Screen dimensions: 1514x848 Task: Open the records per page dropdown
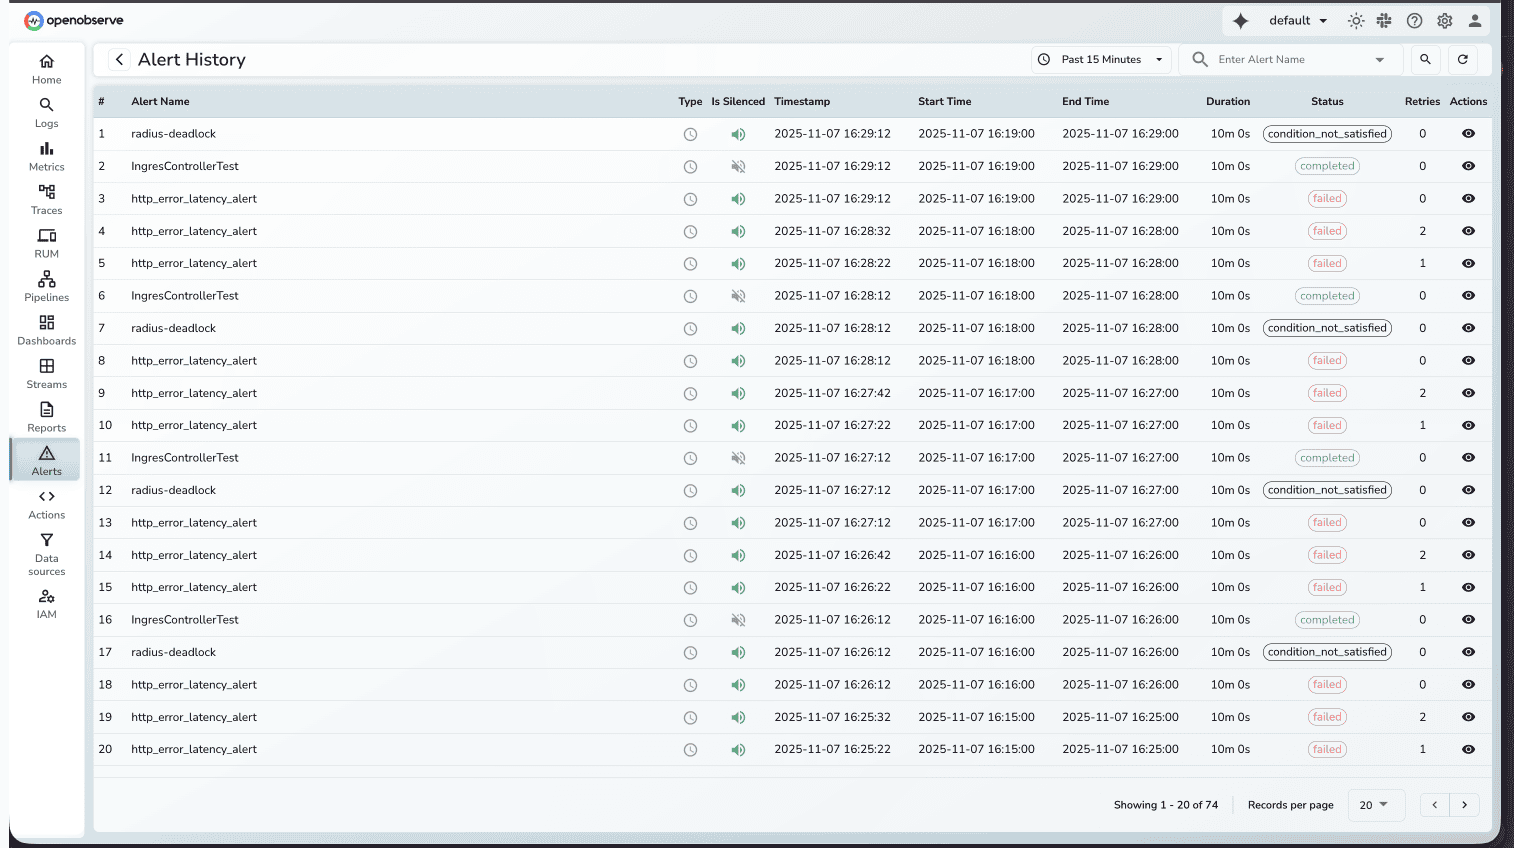(x=1374, y=805)
